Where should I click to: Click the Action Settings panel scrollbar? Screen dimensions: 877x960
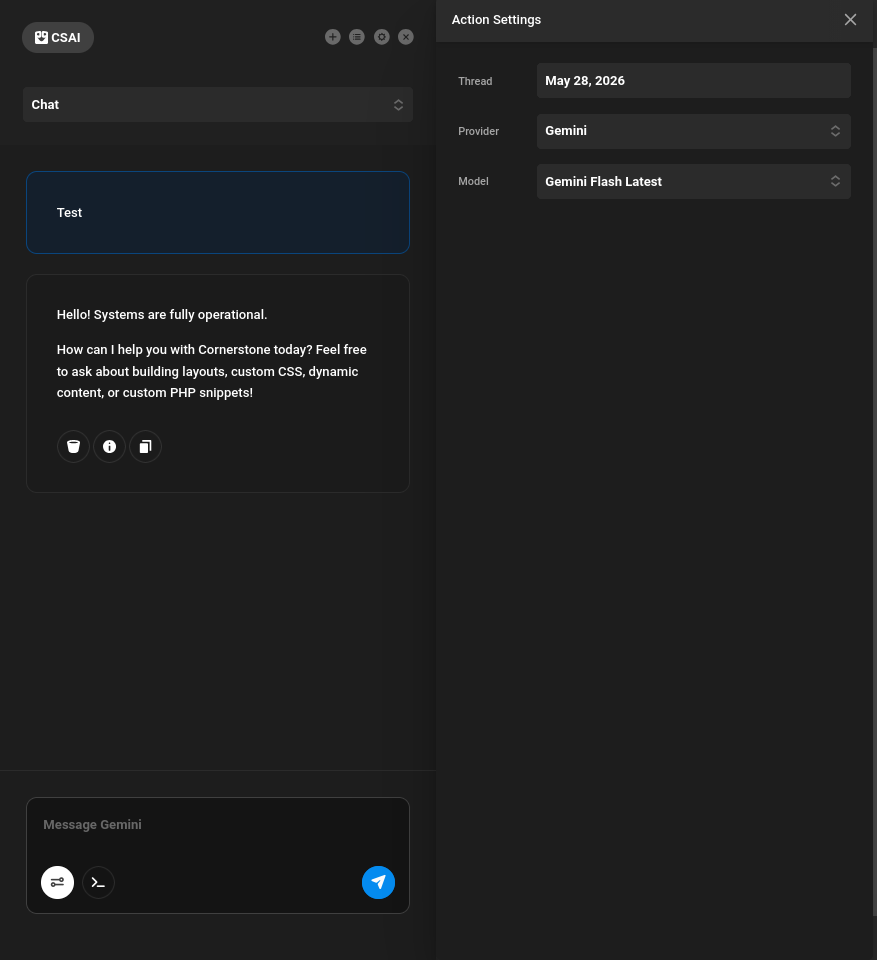(x=875, y=481)
